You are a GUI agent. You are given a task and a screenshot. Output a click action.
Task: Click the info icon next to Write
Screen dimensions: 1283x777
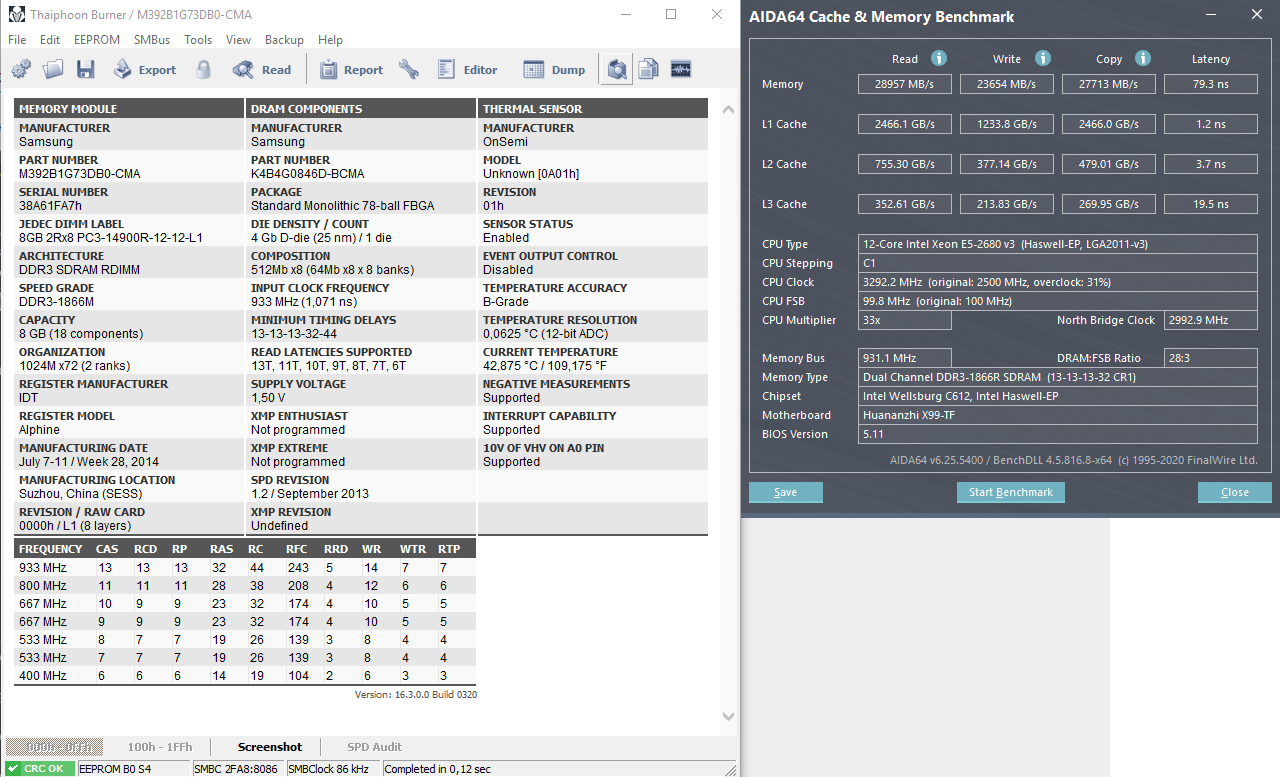pos(1043,59)
